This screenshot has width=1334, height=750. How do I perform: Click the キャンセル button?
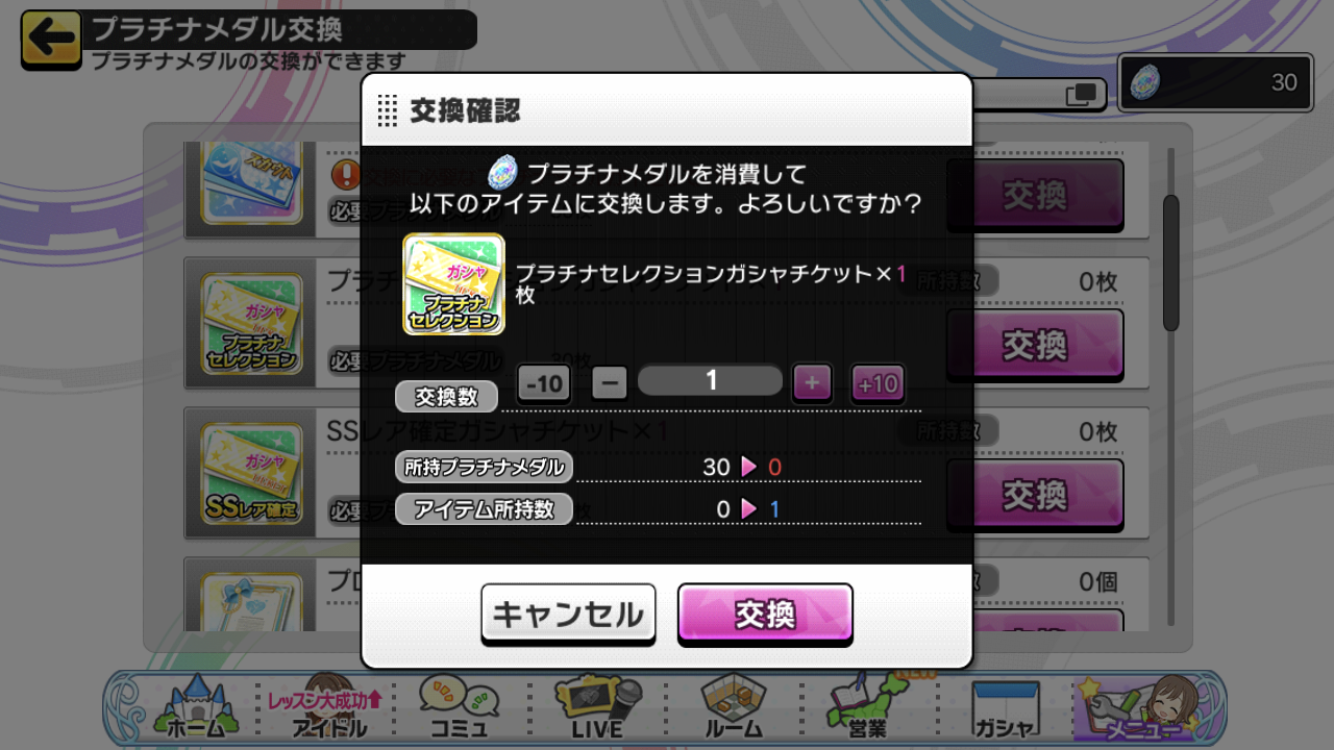click(x=568, y=614)
